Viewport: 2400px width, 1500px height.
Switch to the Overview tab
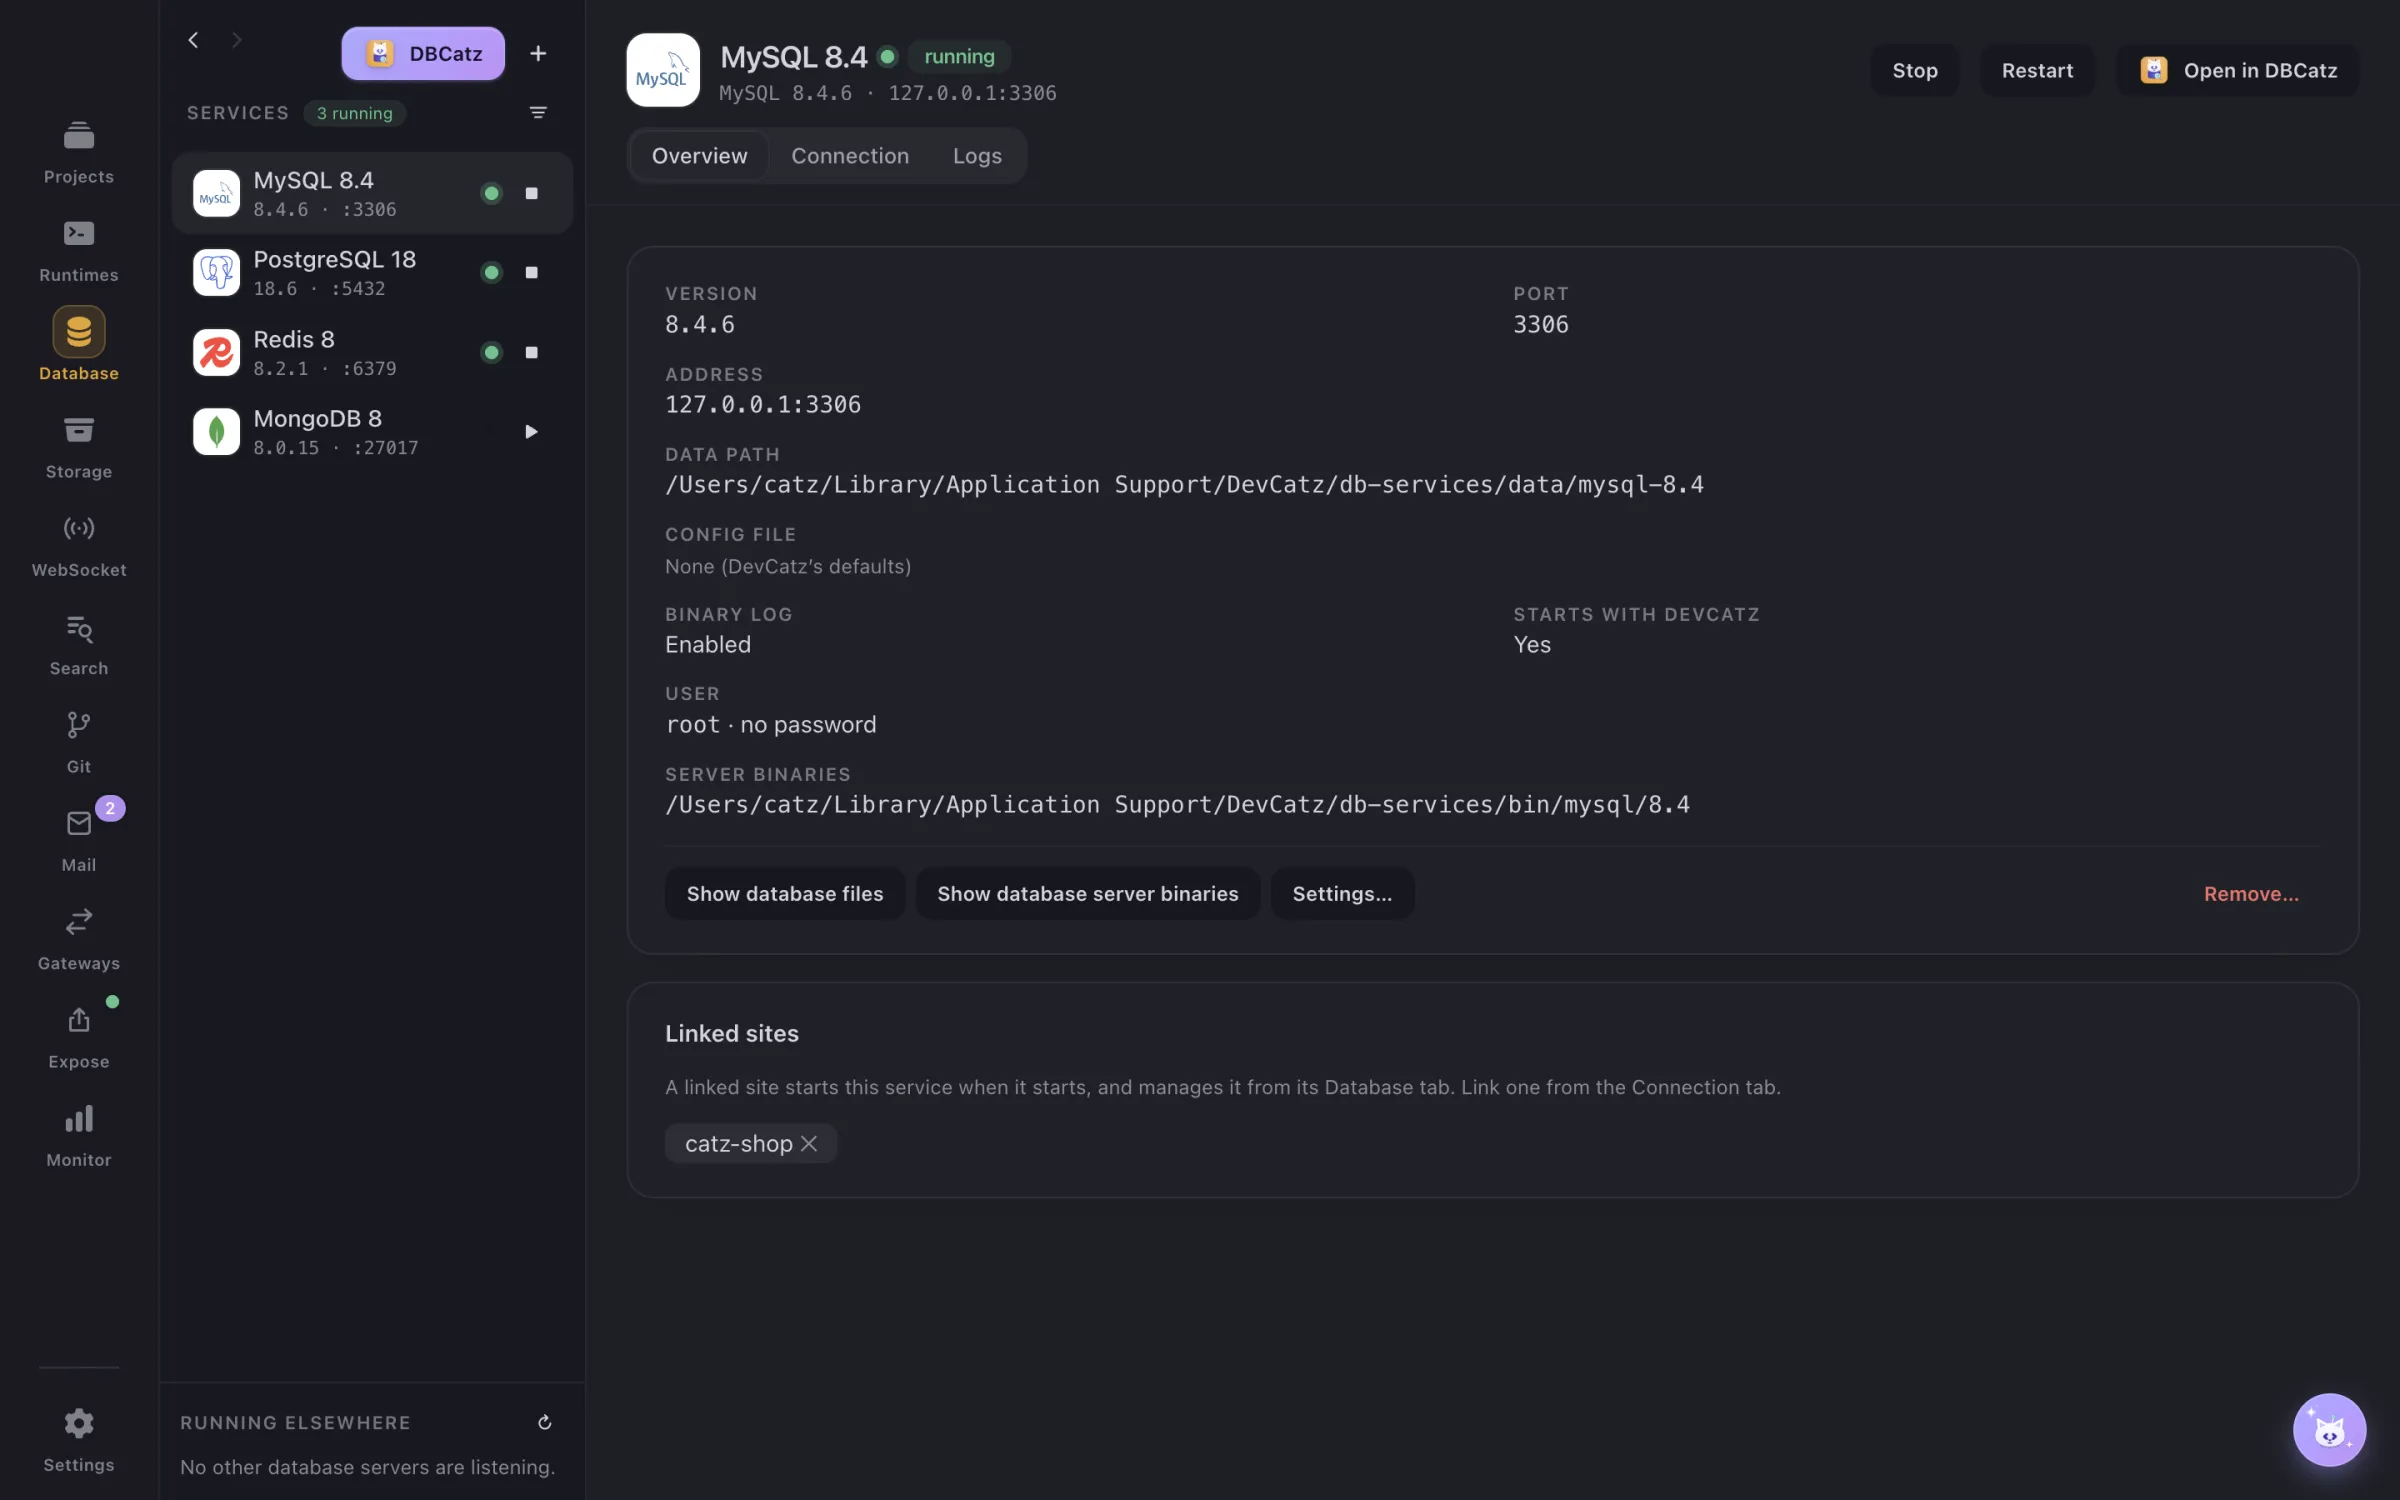tap(699, 155)
